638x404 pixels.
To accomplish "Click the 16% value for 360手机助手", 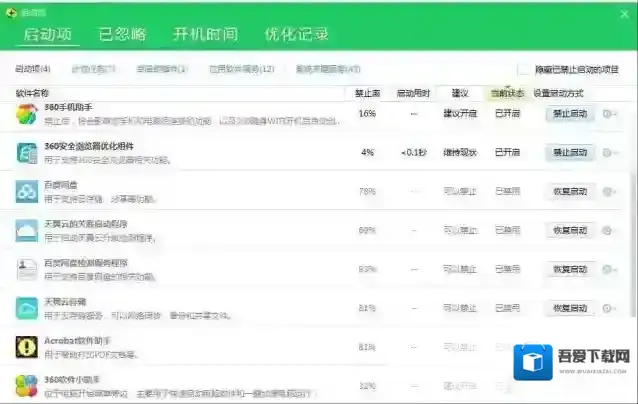I will click(367, 114).
